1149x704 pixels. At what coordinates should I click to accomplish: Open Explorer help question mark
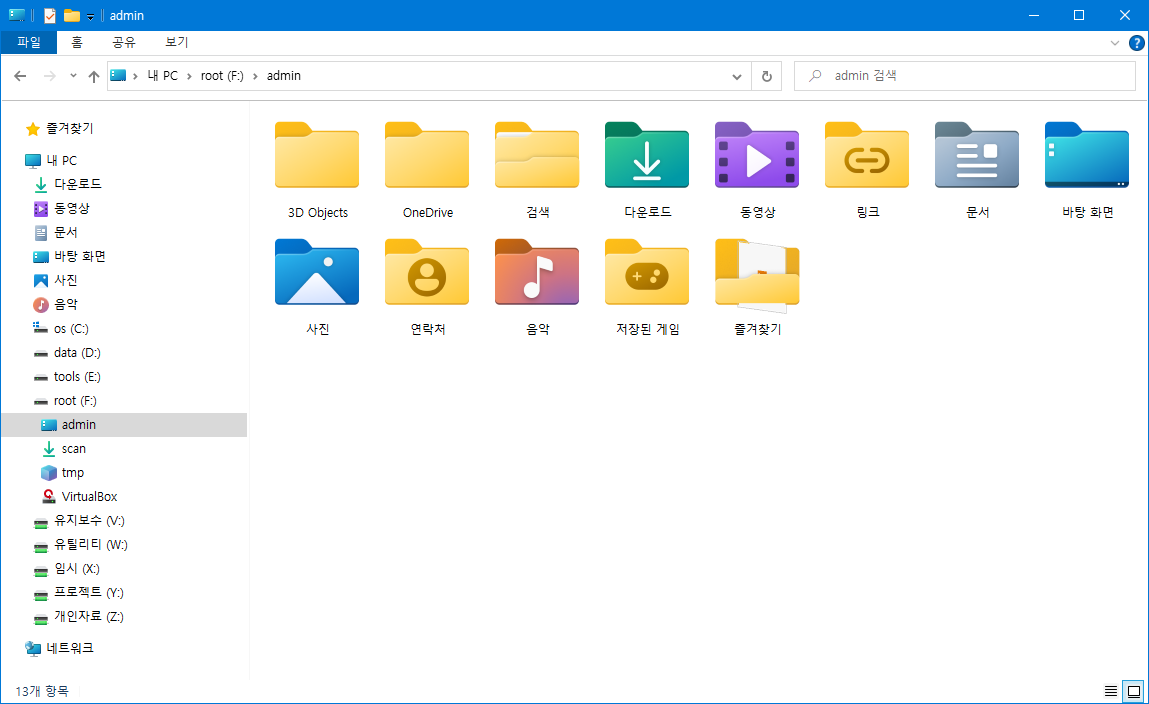(1137, 43)
